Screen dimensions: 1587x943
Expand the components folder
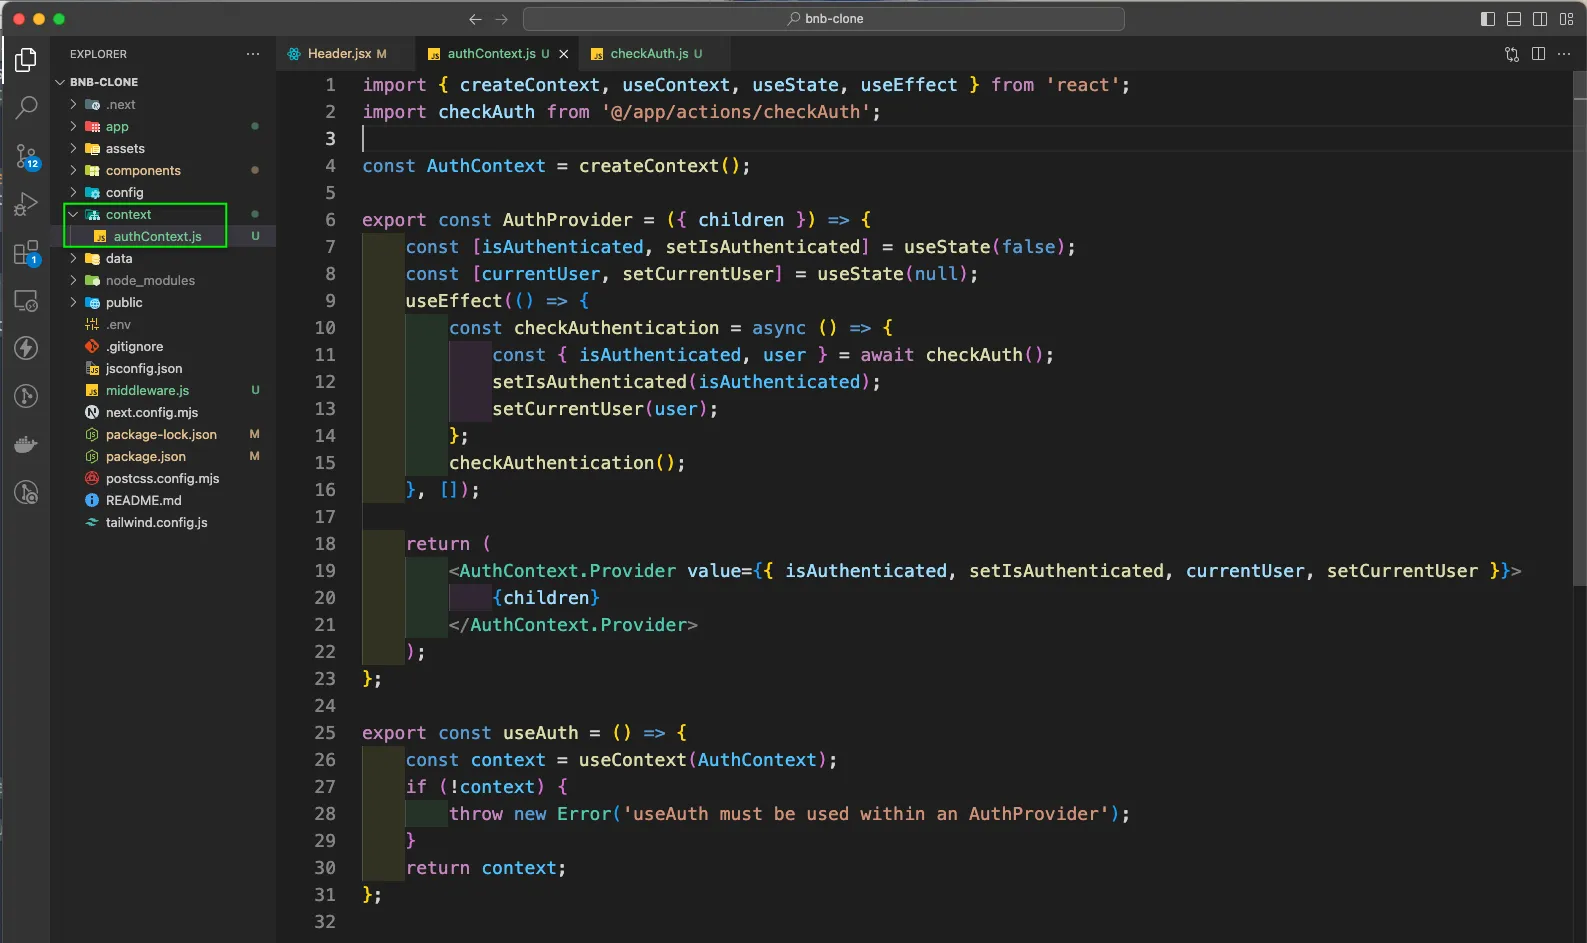pyautogui.click(x=73, y=170)
